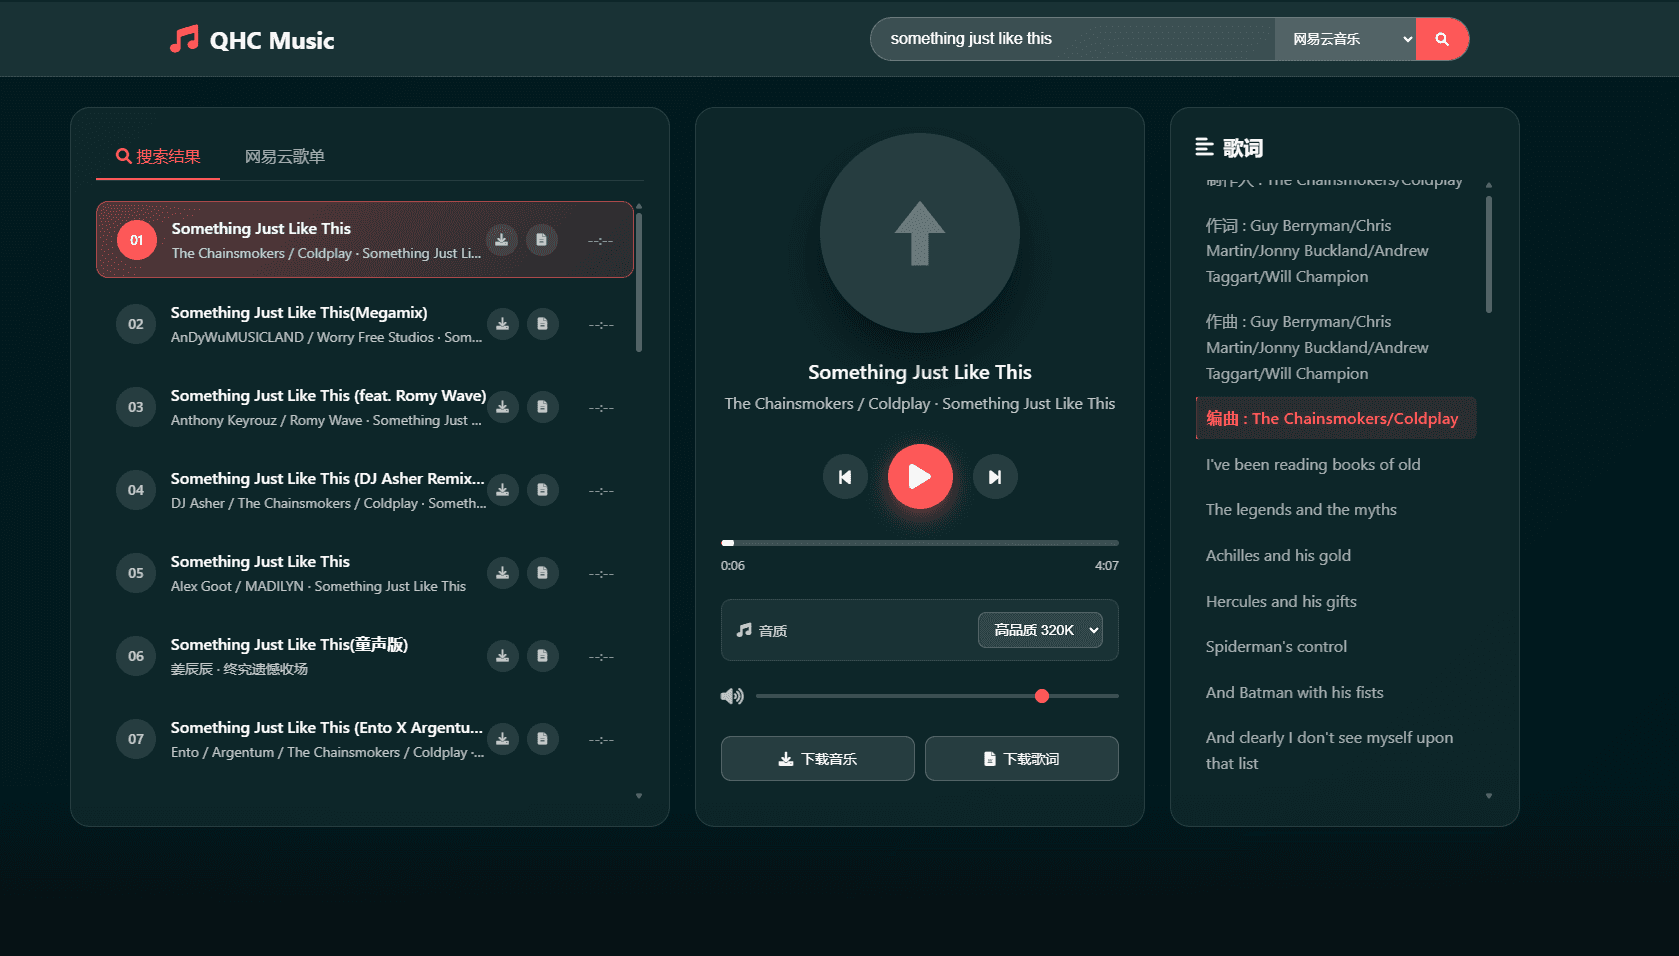The image size is (1679, 956).
Task: Download the feat. Romy Wave track
Action: [x=502, y=407]
